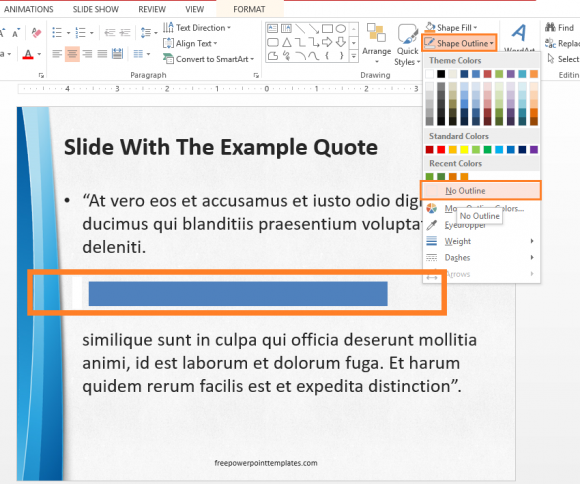Toggle Align Right paragraph alignment
This screenshot has height=484, width=580.
pyautogui.click(x=87, y=54)
